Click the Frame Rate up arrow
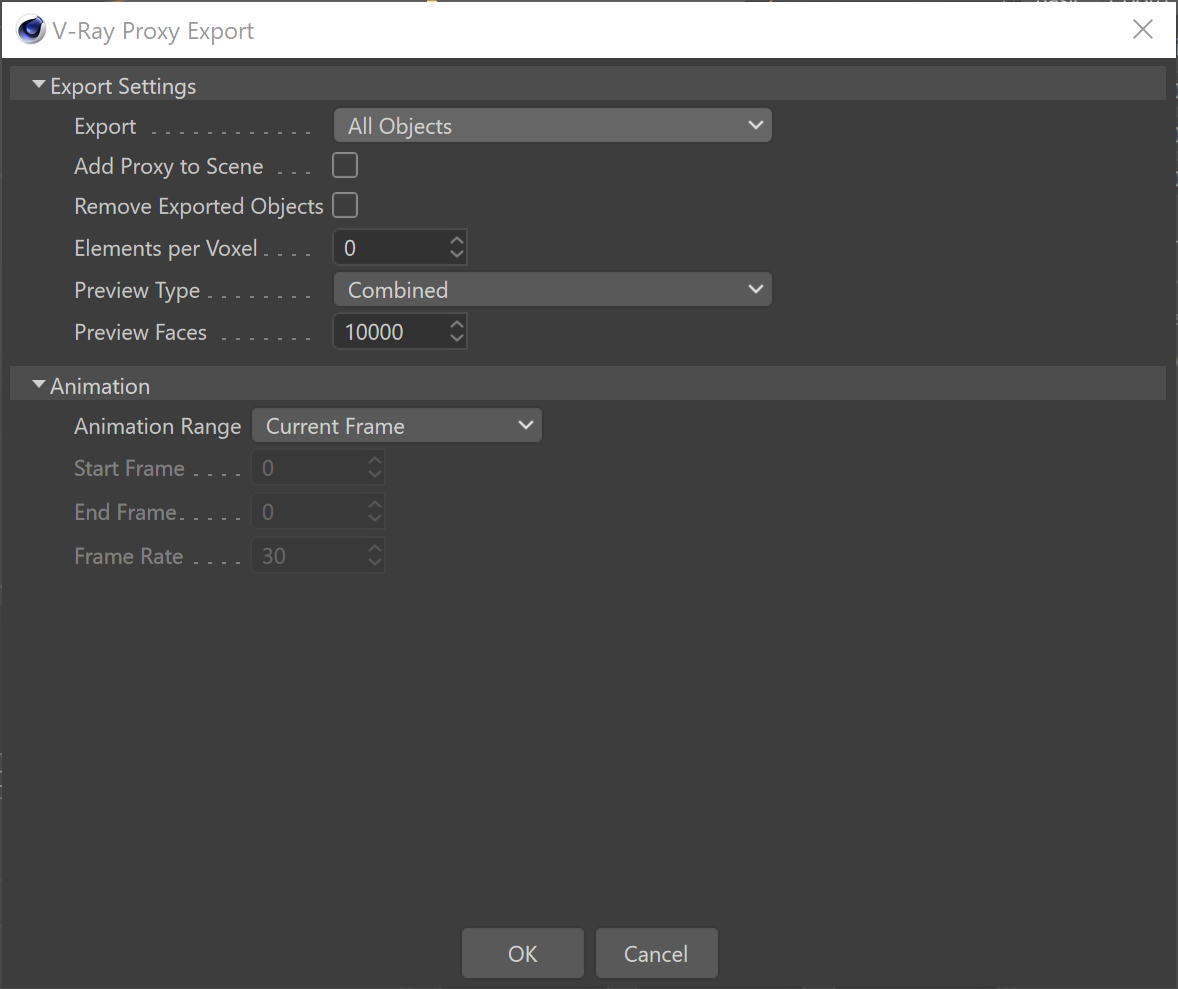 click(375, 549)
